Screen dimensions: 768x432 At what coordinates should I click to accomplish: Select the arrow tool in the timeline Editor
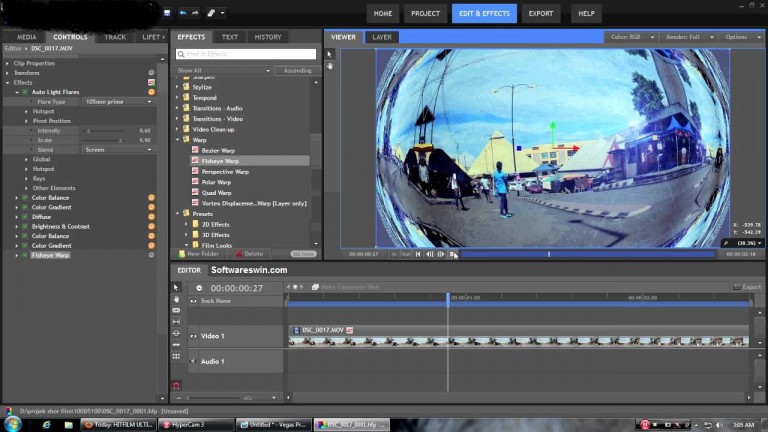(177, 288)
